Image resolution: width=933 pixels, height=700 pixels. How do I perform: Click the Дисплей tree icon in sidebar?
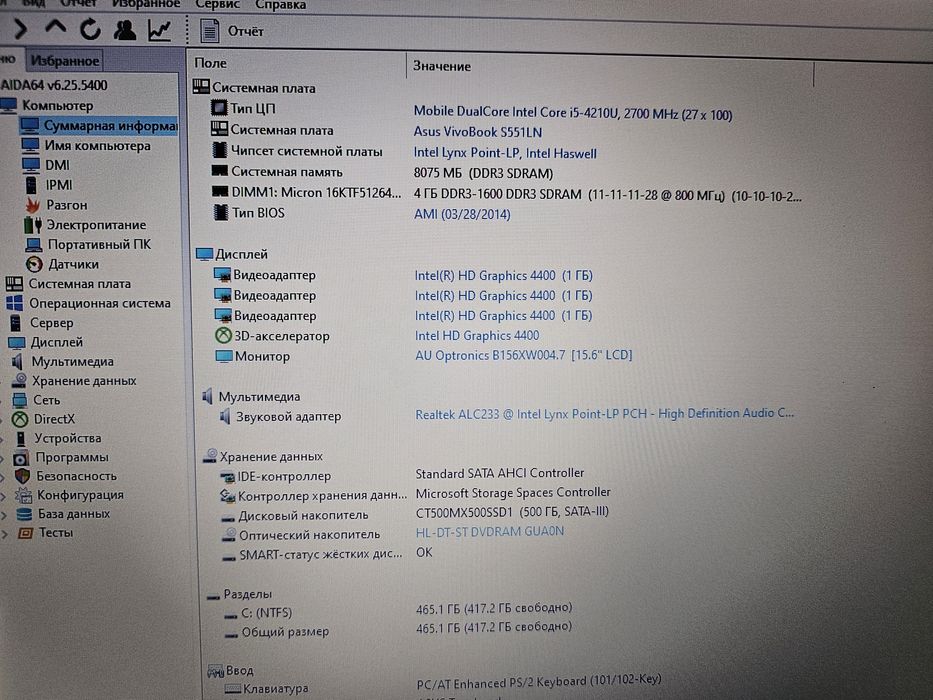point(17,342)
